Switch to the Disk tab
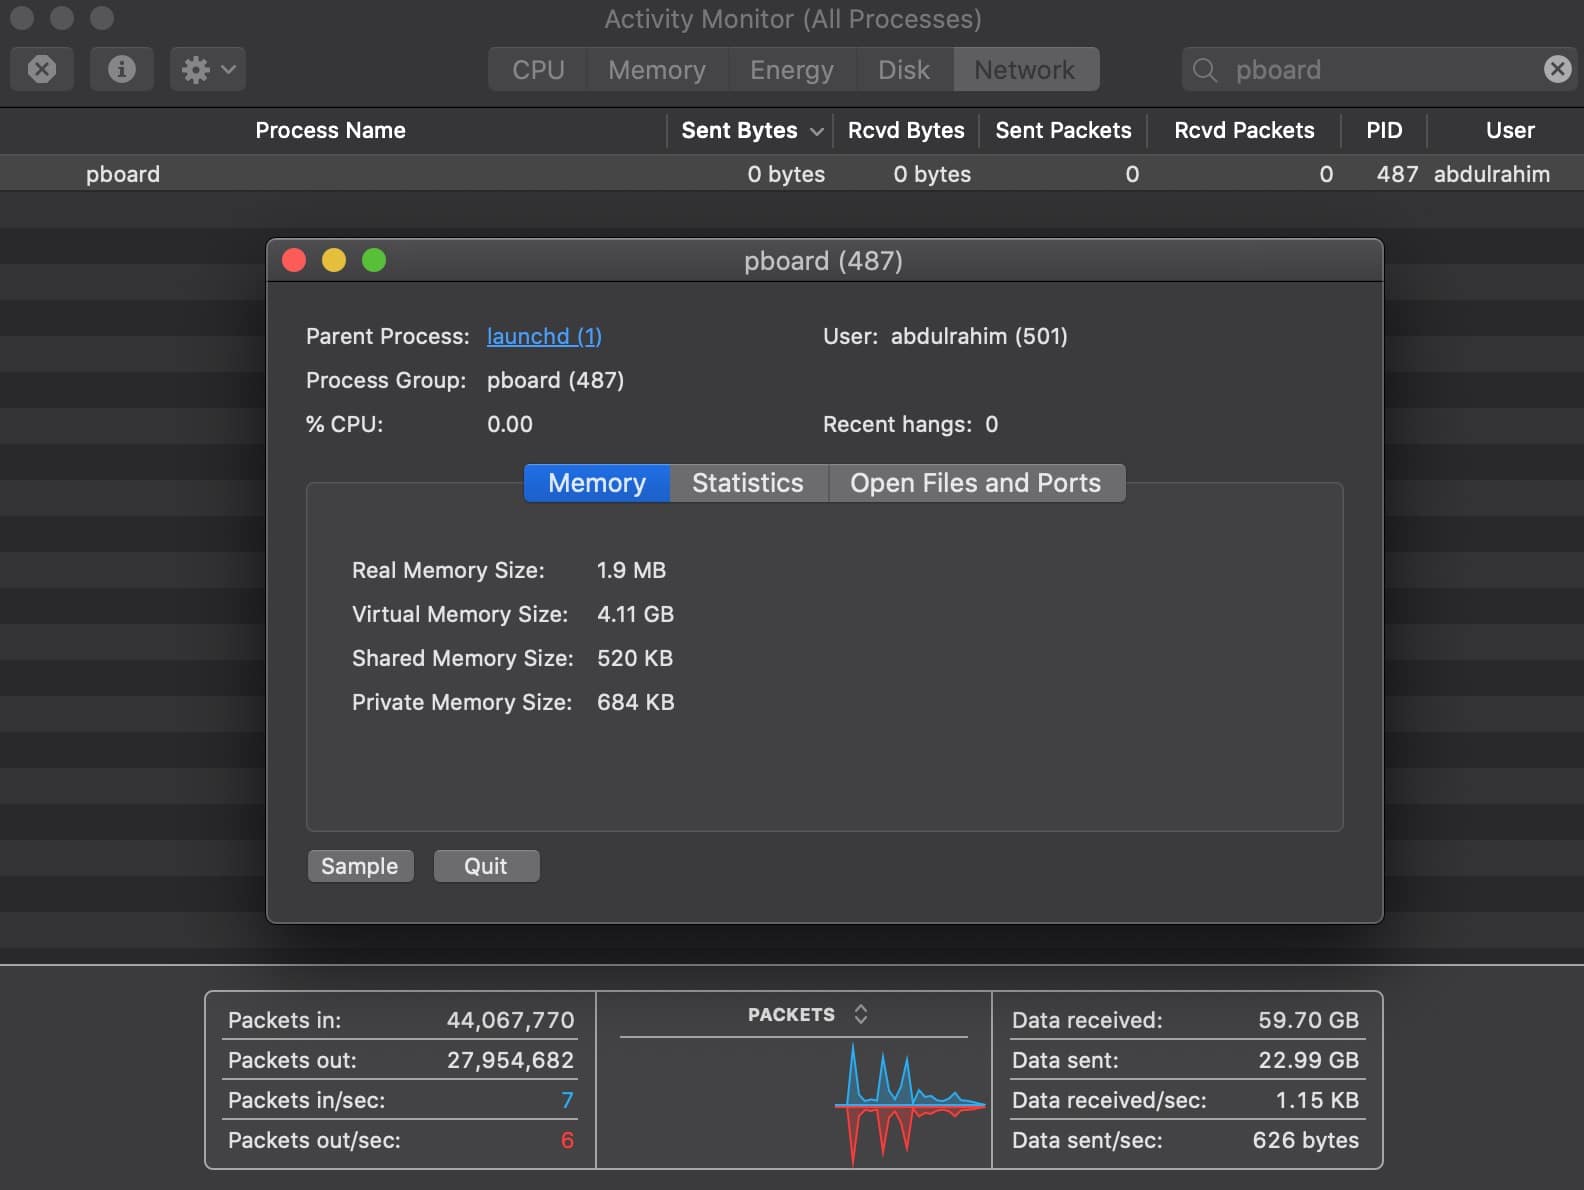The width and height of the screenshot is (1584, 1190). pyautogui.click(x=904, y=69)
